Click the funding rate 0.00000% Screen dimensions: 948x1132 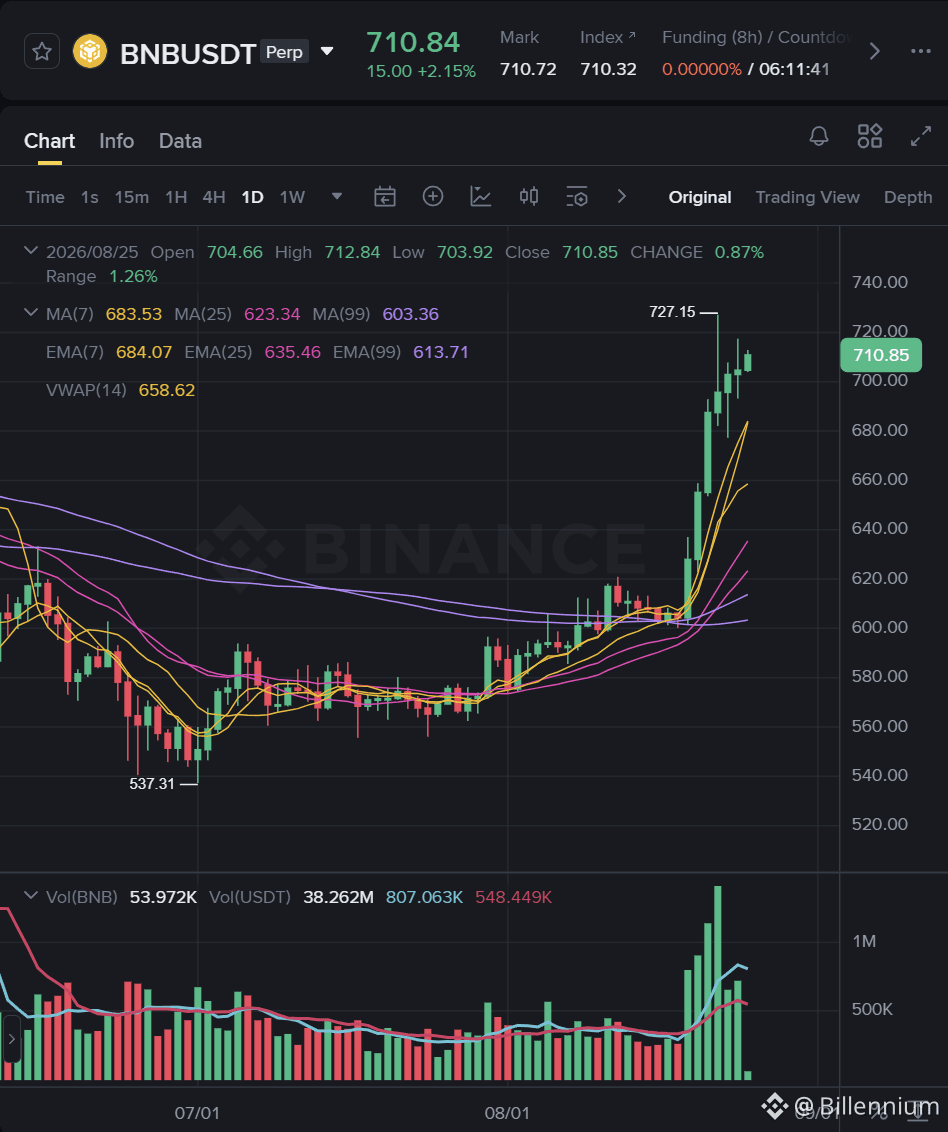tap(702, 69)
